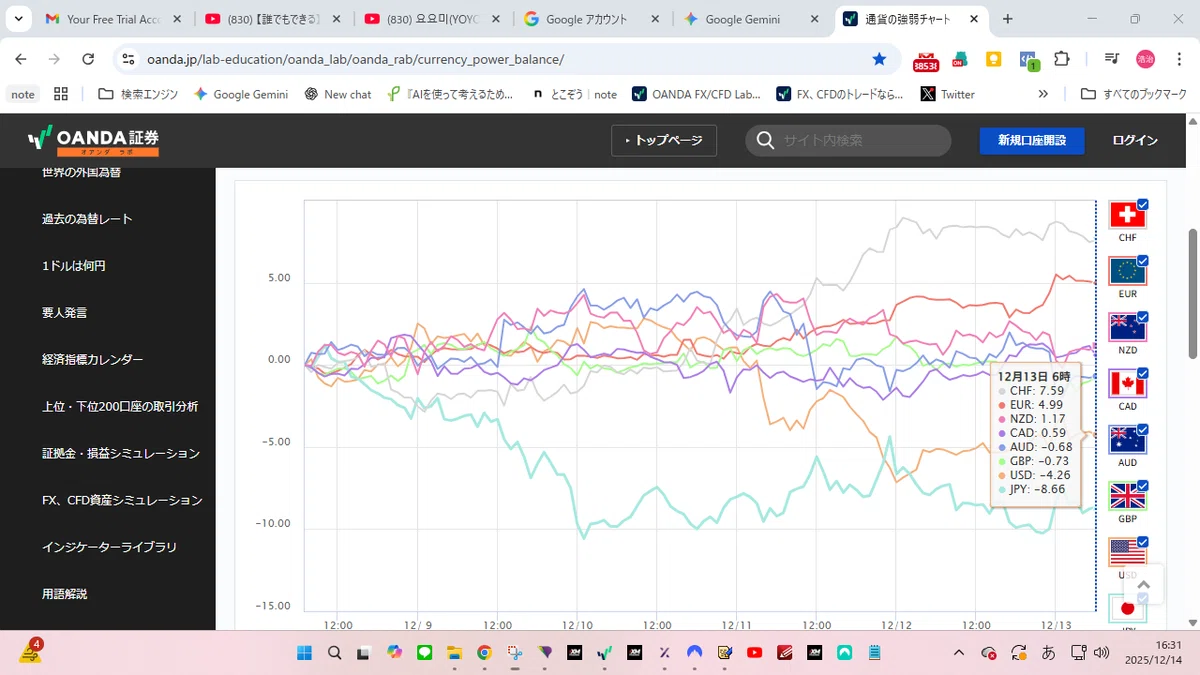Open the apps grid icon in bookmarks bar
The image size is (1200, 675).
tap(61, 94)
